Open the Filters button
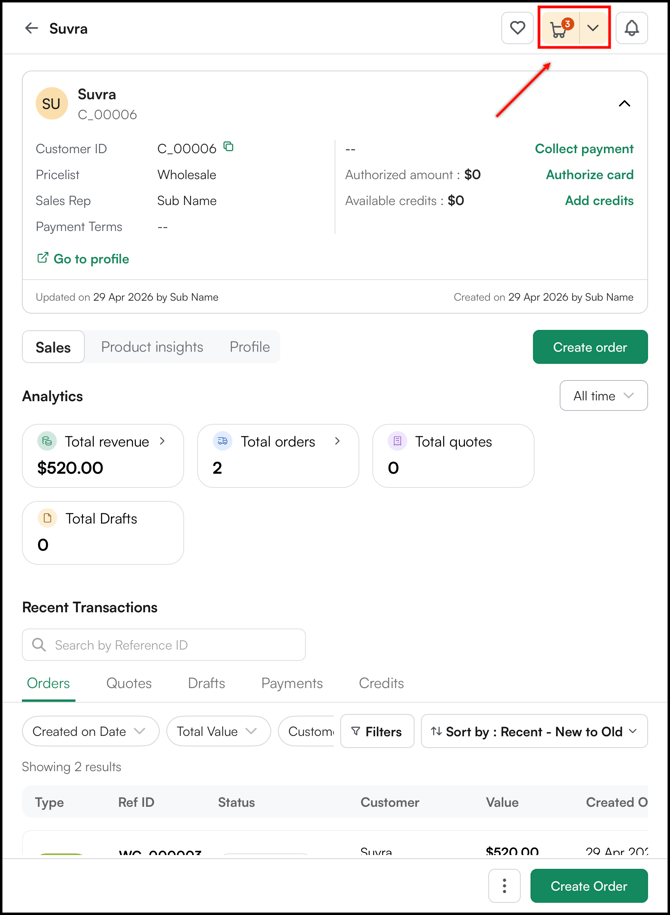The height and width of the screenshot is (915, 670). pyautogui.click(x=377, y=731)
